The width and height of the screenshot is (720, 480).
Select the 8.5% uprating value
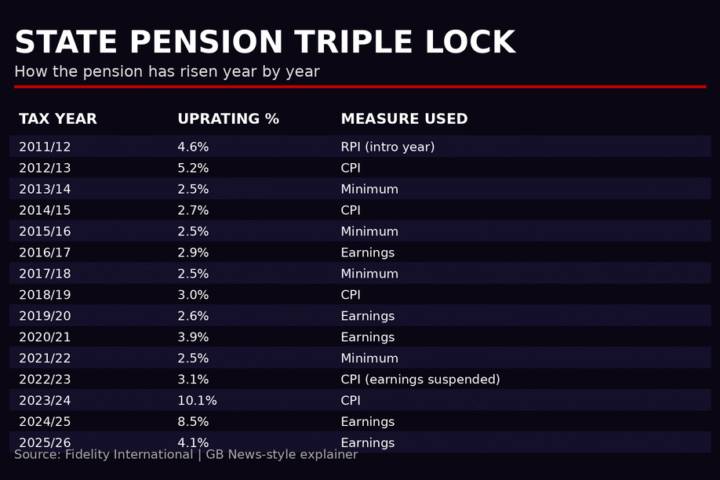point(193,422)
